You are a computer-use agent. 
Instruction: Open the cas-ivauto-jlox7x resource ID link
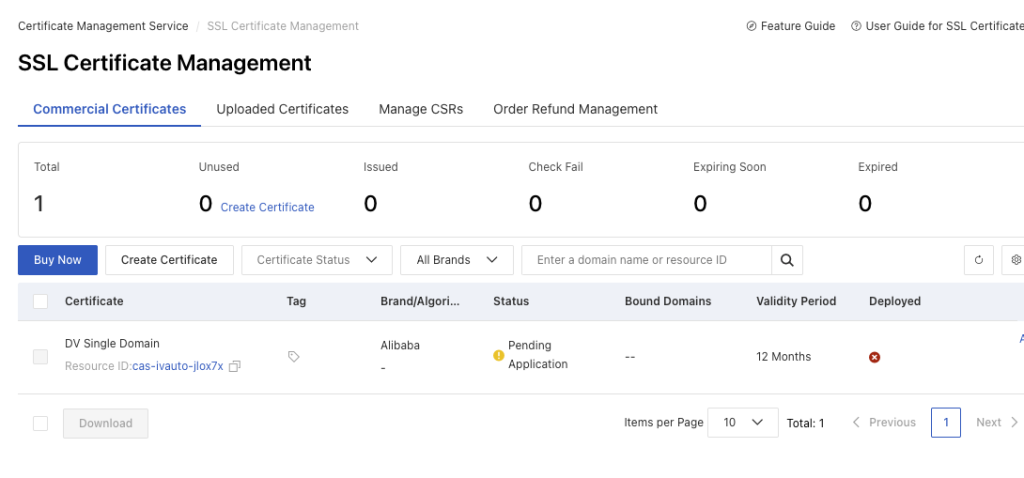point(178,367)
